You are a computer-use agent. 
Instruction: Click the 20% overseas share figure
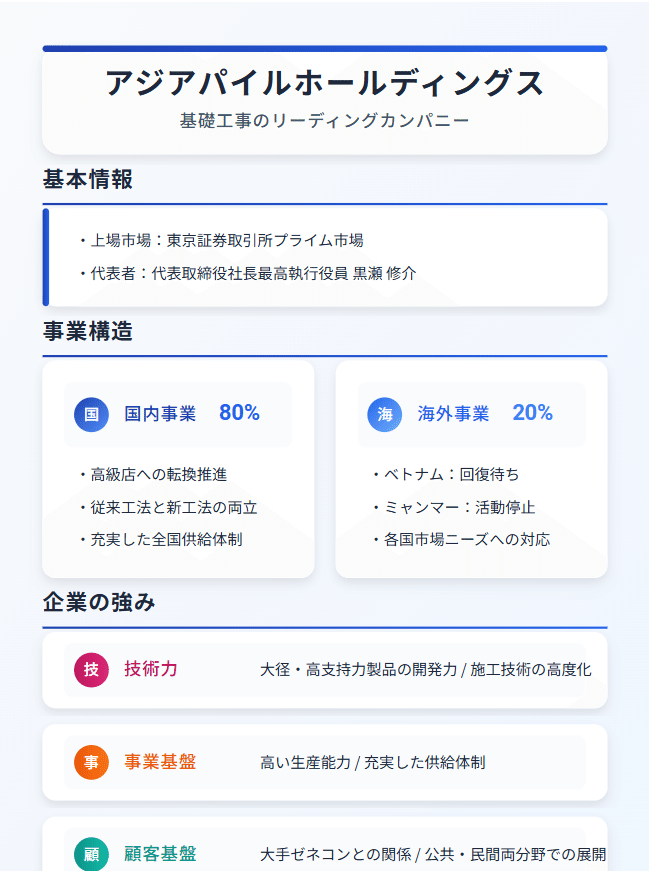pos(532,413)
